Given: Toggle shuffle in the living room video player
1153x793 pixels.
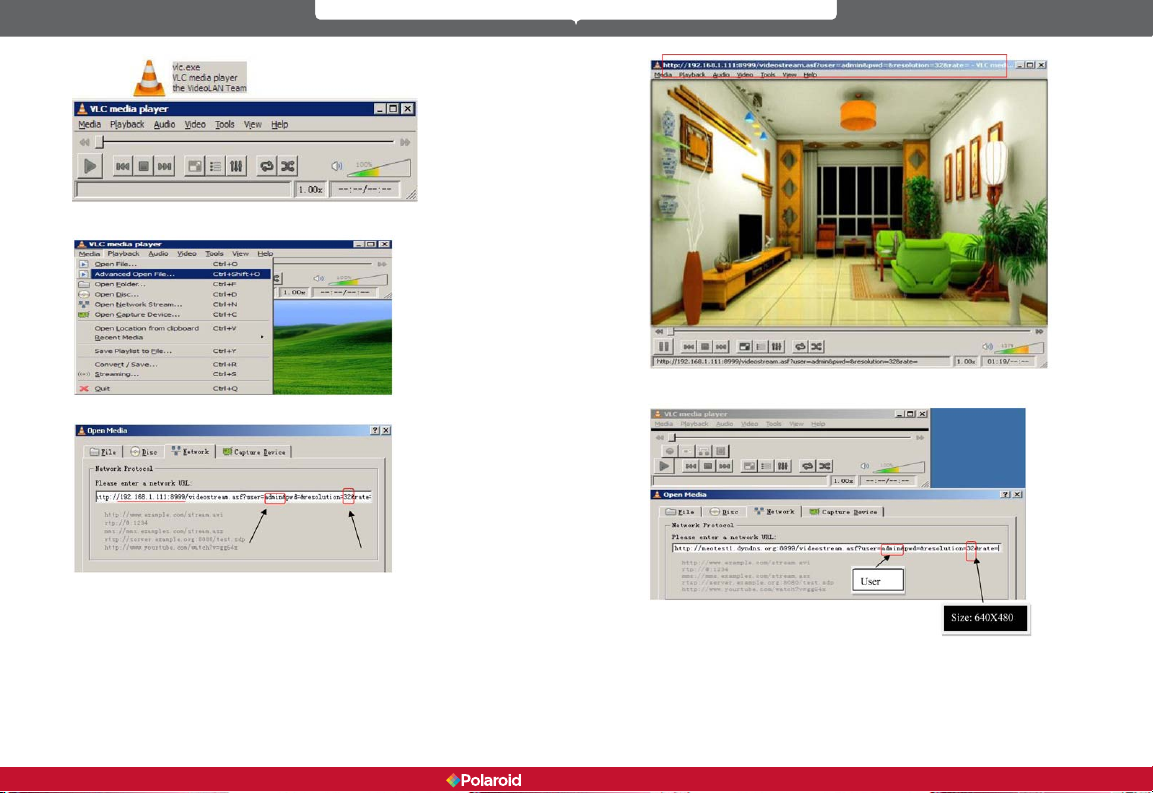Looking at the screenshot, I should [x=817, y=346].
